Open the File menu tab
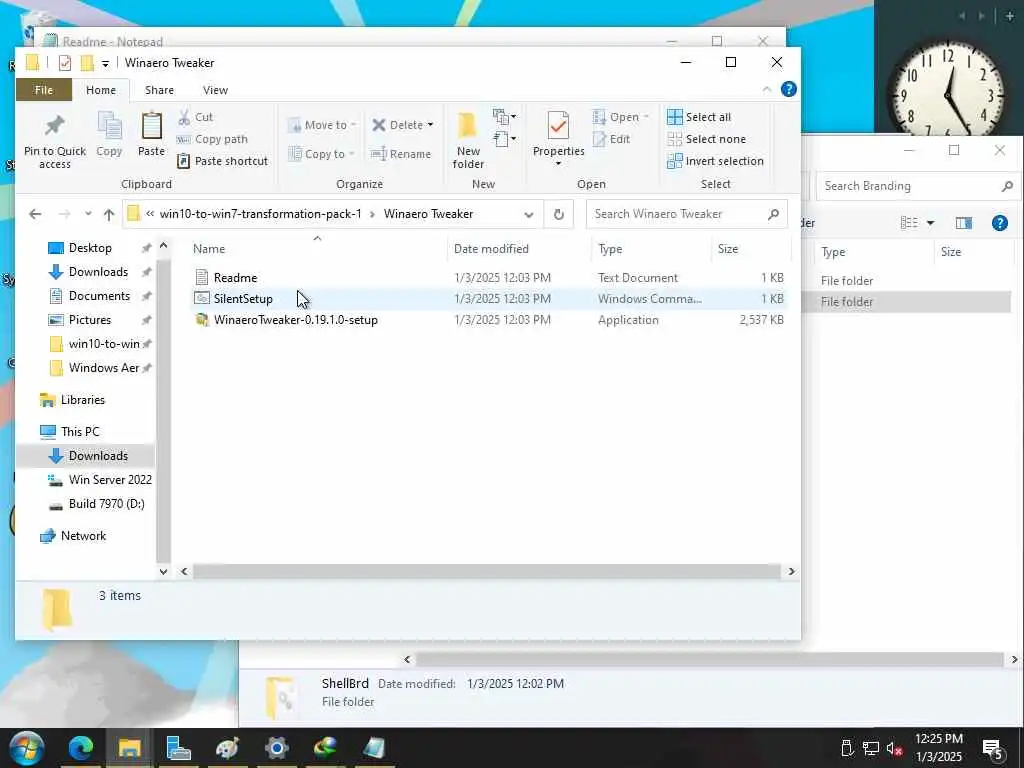The image size is (1024, 768). click(44, 90)
